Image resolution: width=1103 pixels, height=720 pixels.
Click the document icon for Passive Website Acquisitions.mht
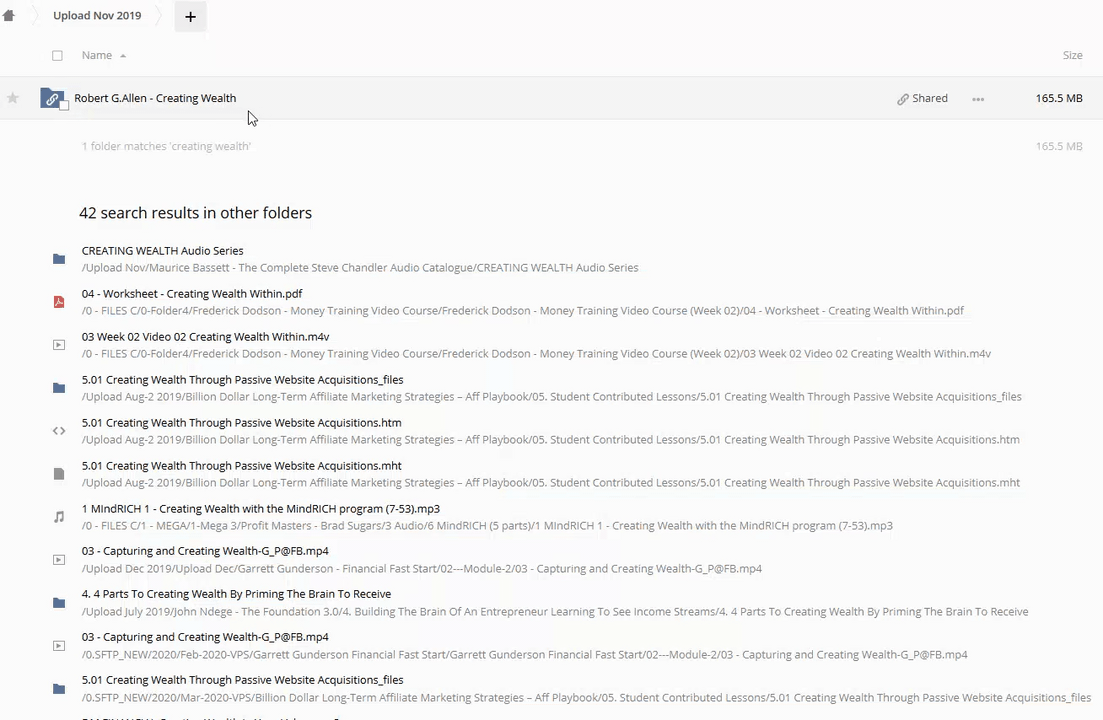point(59,474)
